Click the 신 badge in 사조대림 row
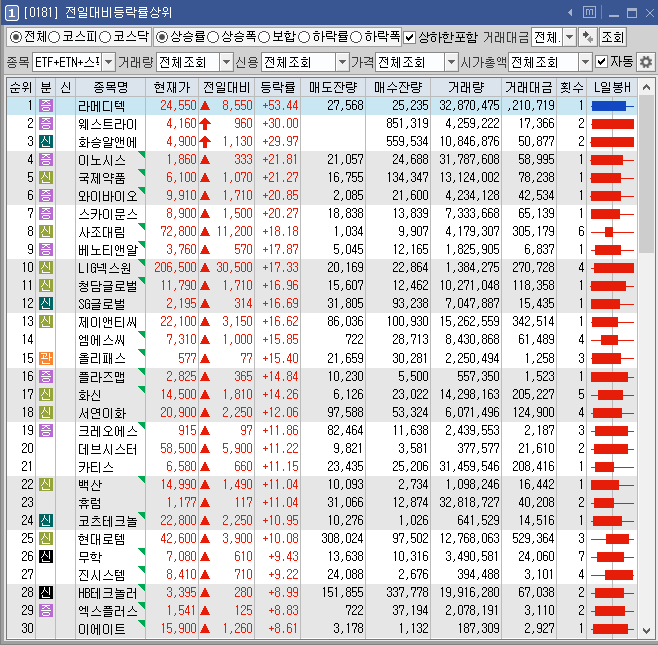This screenshot has width=658, height=645. coord(46,231)
